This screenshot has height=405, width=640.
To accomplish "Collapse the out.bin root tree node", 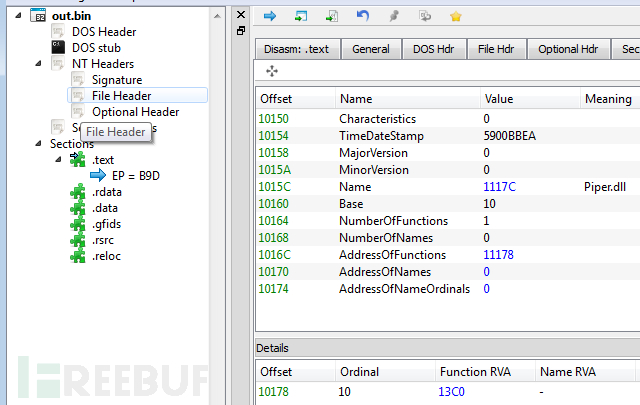I will pyautogui.click(x=16, y=16).
